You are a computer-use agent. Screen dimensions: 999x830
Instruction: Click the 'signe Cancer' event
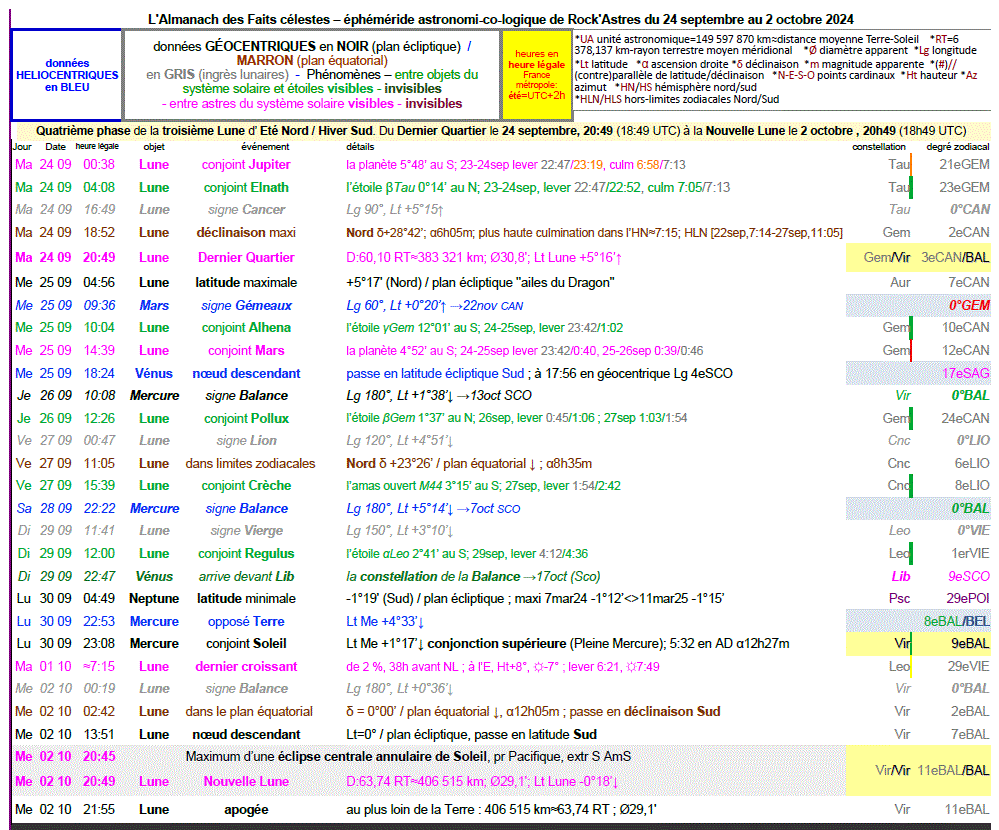click(x=246, y=210)
